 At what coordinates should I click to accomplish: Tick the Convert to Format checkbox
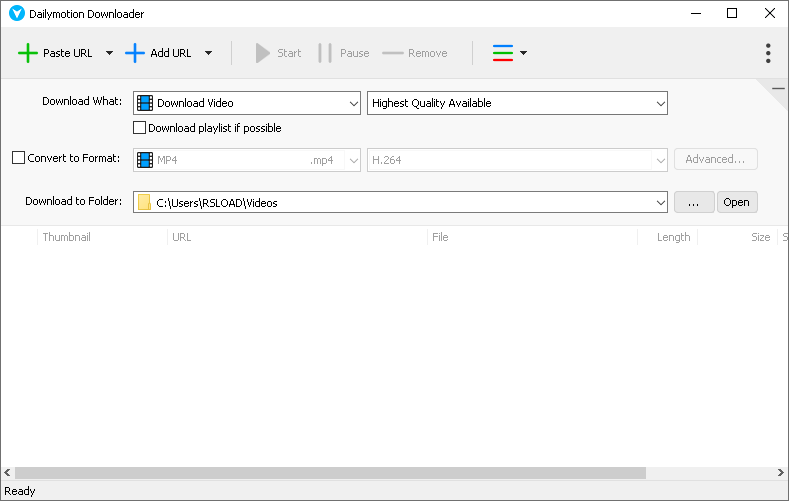[x=18, y=158]
